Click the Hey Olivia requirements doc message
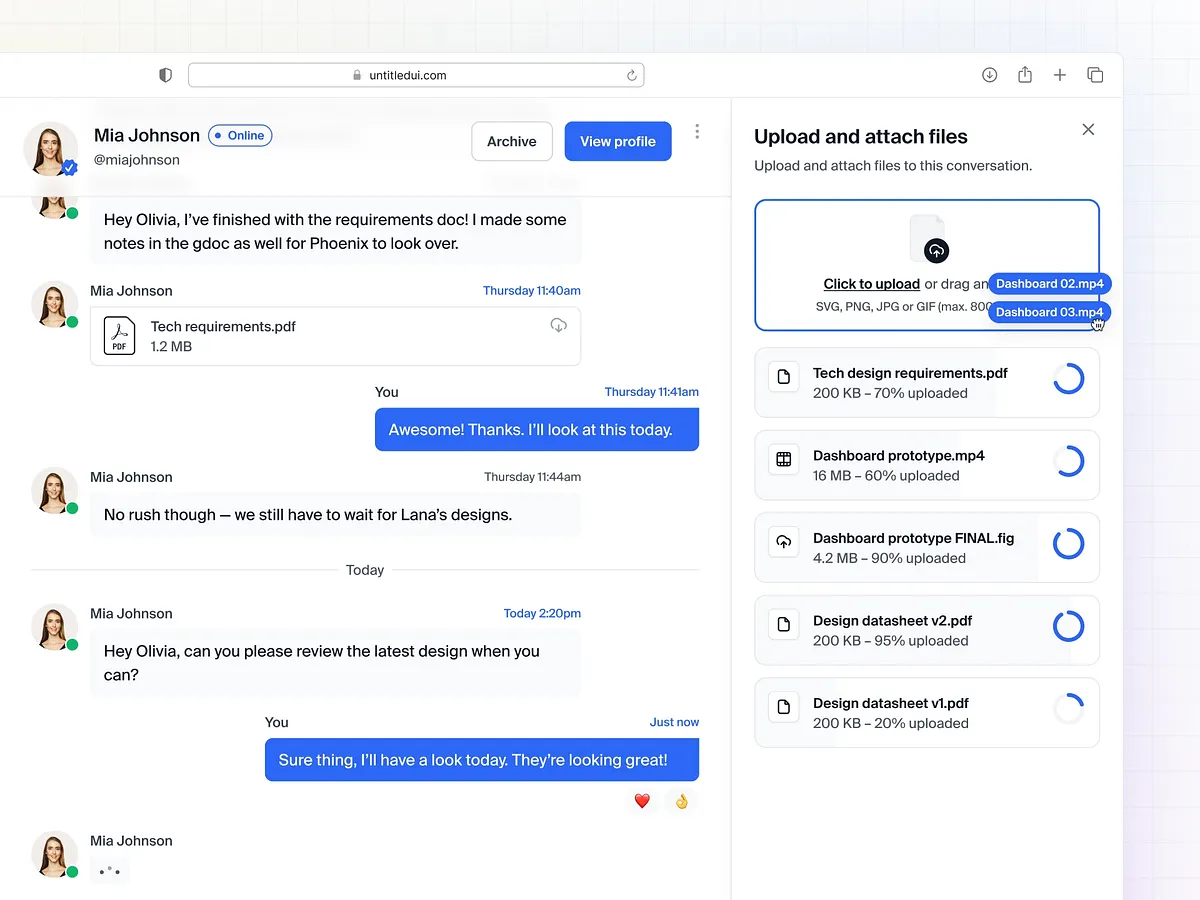The width and height of the screenshot is (1200, 900). click(336, 231)
